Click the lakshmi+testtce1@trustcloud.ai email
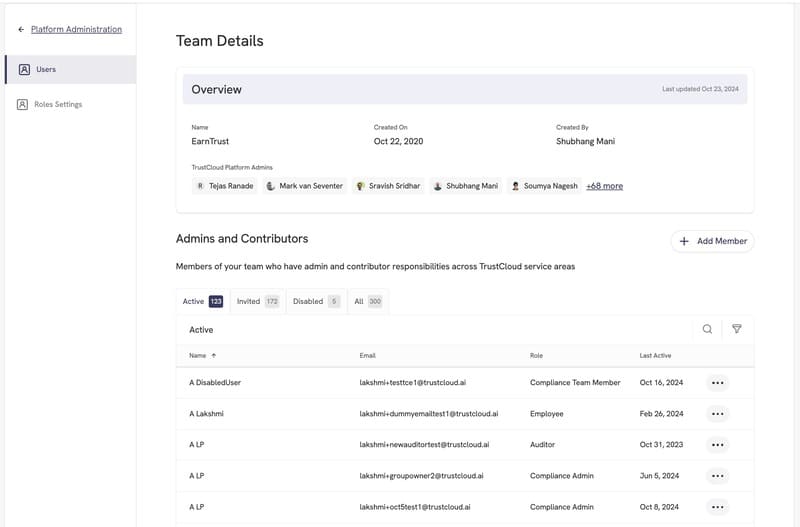800x527 pixels. pyautogui.click(x=428, y=383)
